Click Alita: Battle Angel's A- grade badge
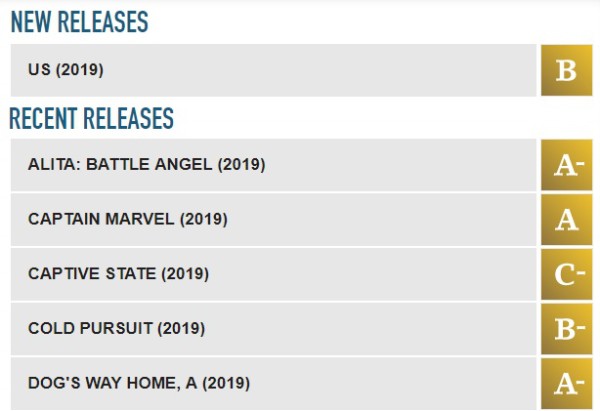 point(566,165)
